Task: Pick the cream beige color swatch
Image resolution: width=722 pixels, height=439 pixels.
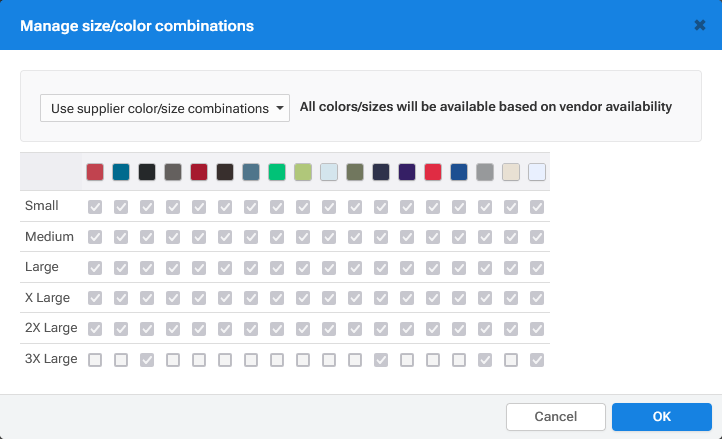Action: point(511,172)
